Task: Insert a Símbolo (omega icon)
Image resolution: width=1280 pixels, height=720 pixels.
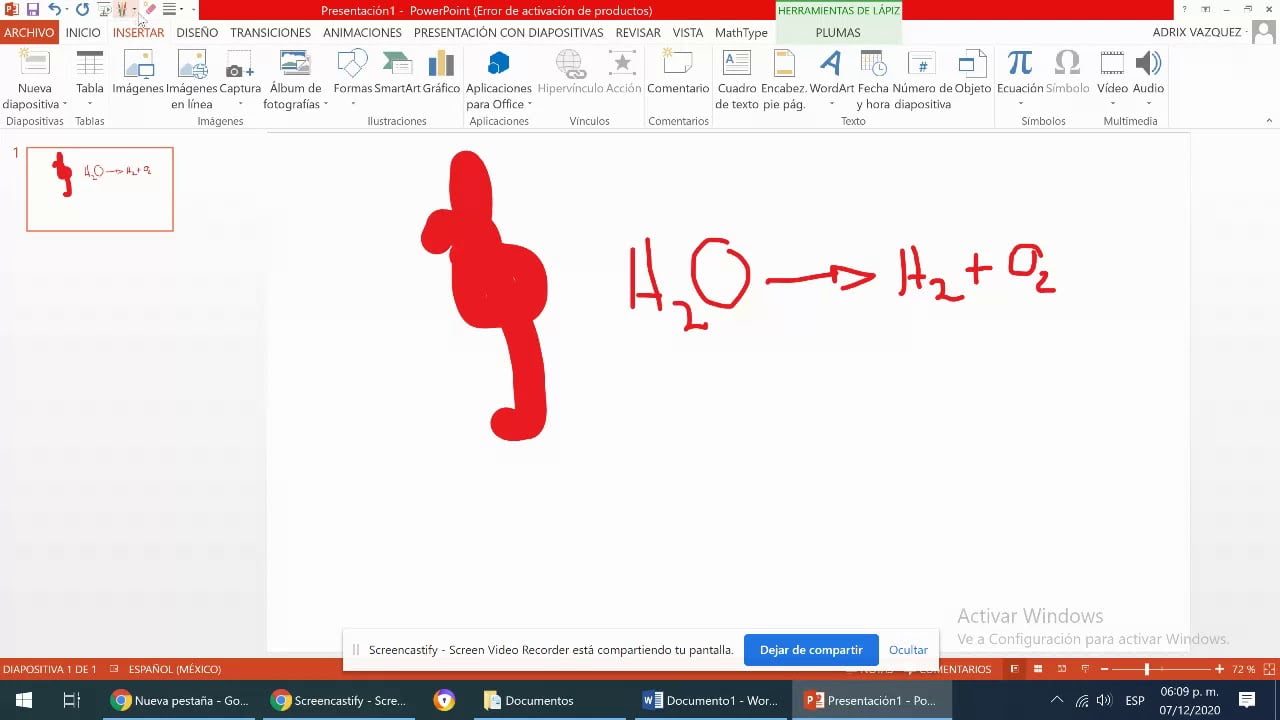Action: (1067, 72)
